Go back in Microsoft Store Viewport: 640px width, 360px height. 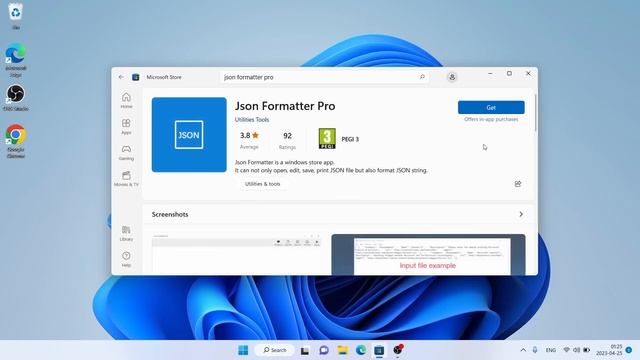(121, 77)
